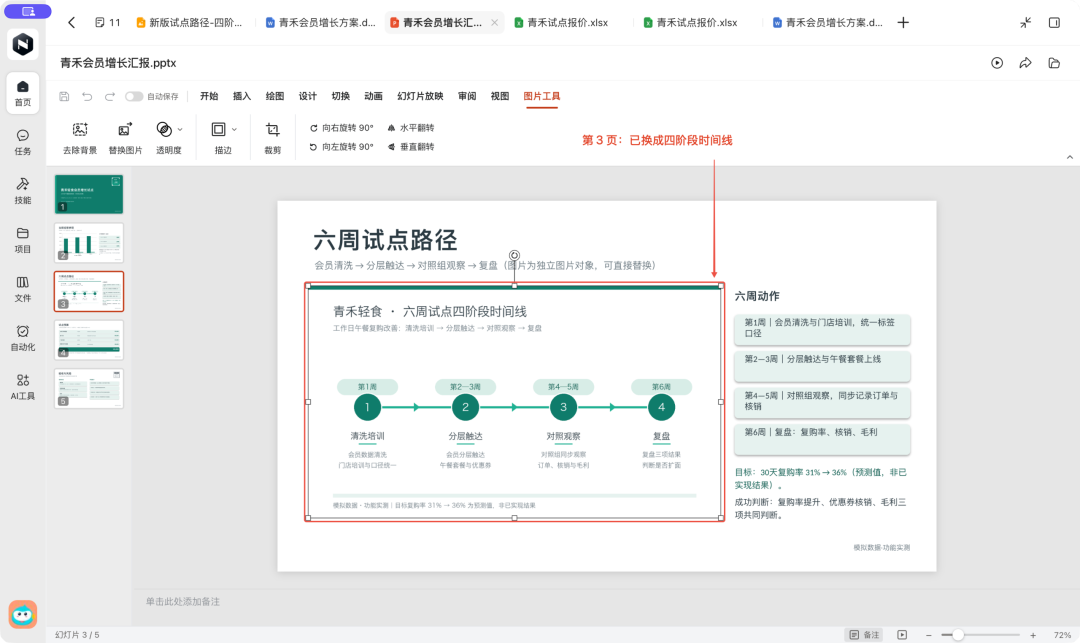The image size is (1080, 643).
Task: Expand the 透明度 transparency dropdown
Action: tap(180, 129)
